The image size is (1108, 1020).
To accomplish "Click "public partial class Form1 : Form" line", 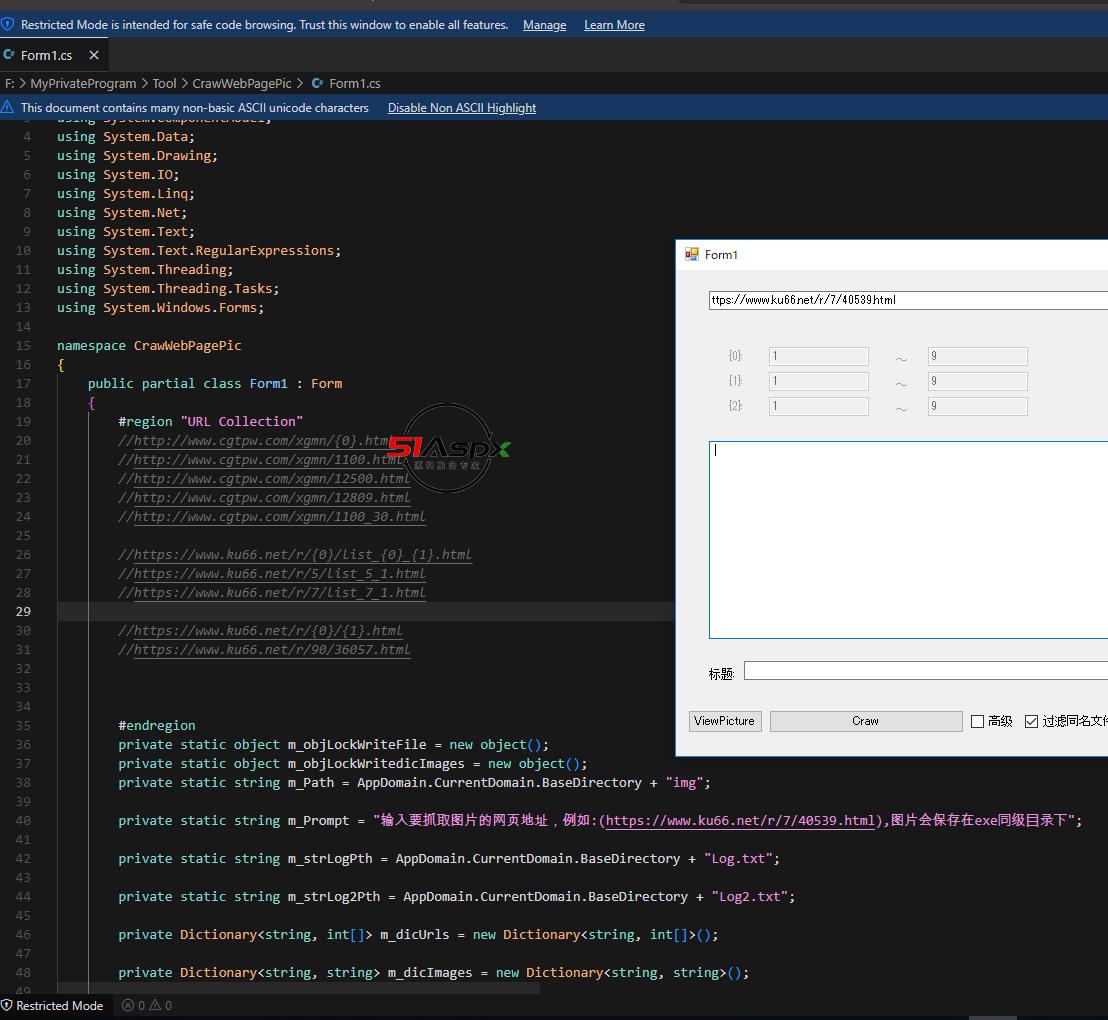I will 215,384.
